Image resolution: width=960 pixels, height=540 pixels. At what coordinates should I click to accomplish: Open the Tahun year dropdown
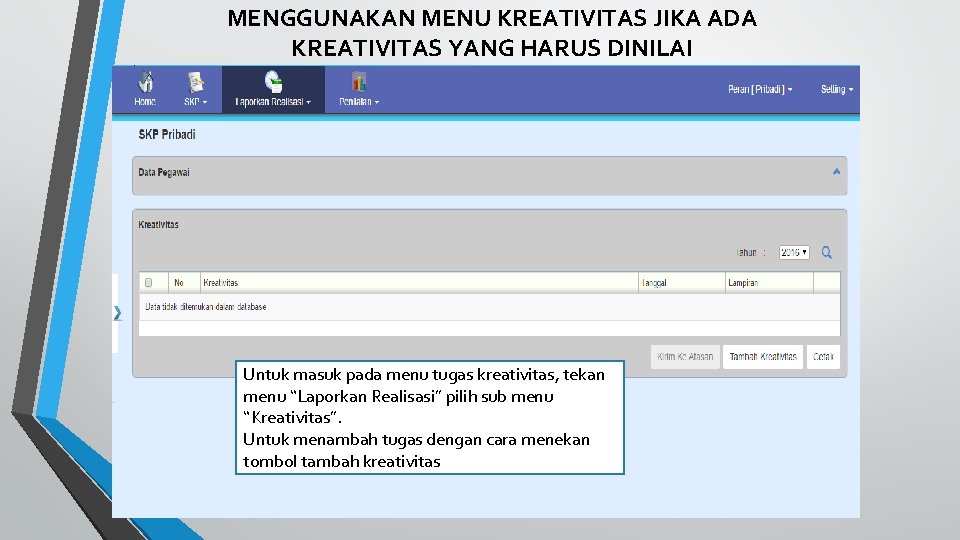794,252
